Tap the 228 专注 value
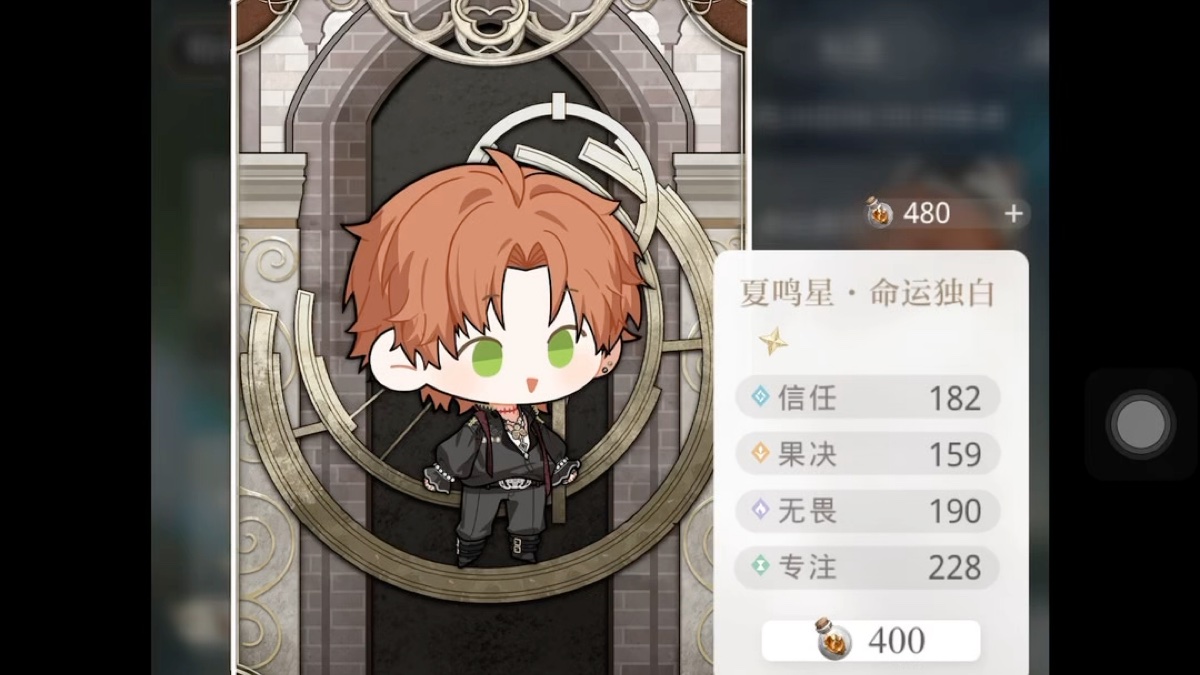 tap(954, 568)
